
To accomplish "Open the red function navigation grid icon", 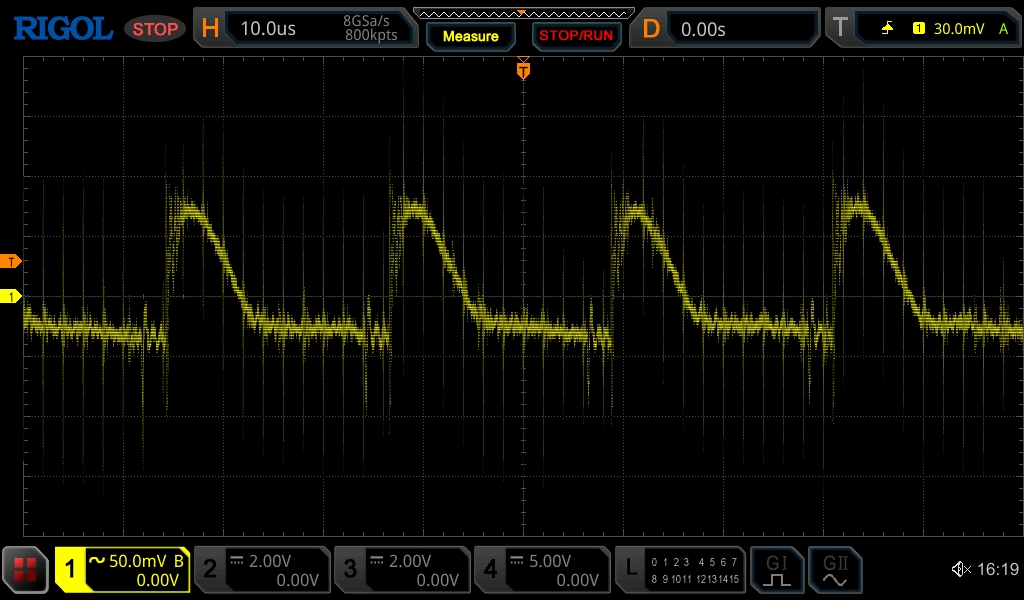I will [25, 570].
